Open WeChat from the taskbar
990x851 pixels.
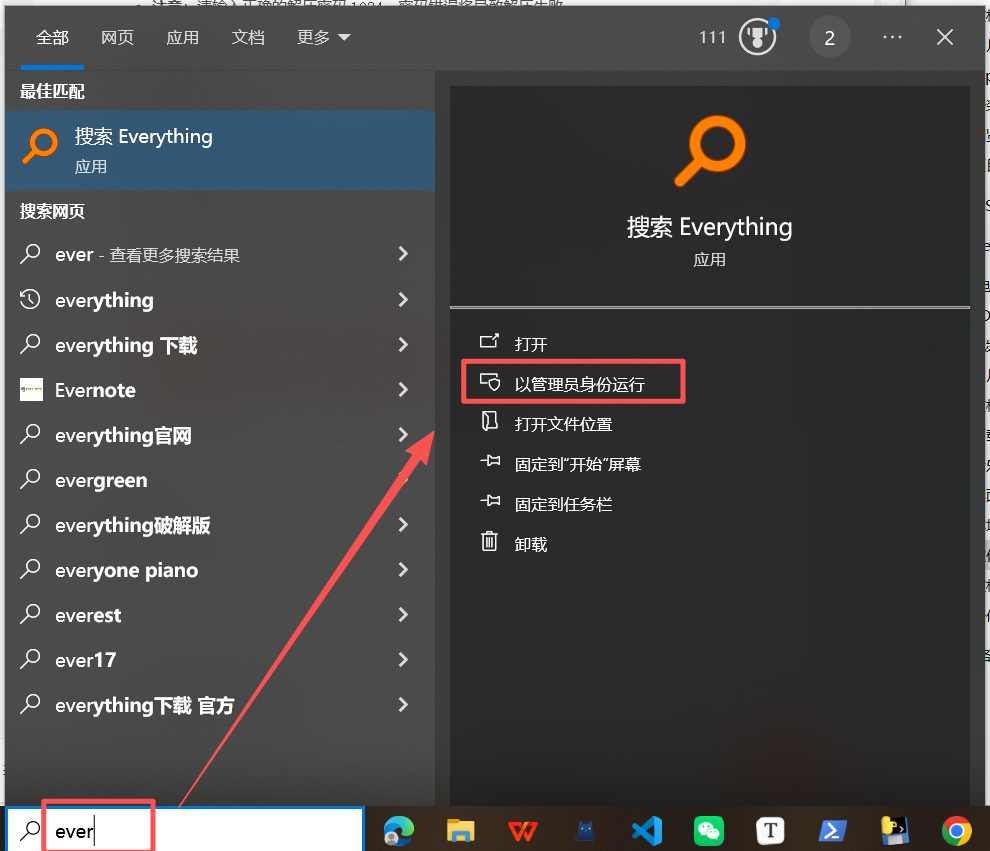708,831
